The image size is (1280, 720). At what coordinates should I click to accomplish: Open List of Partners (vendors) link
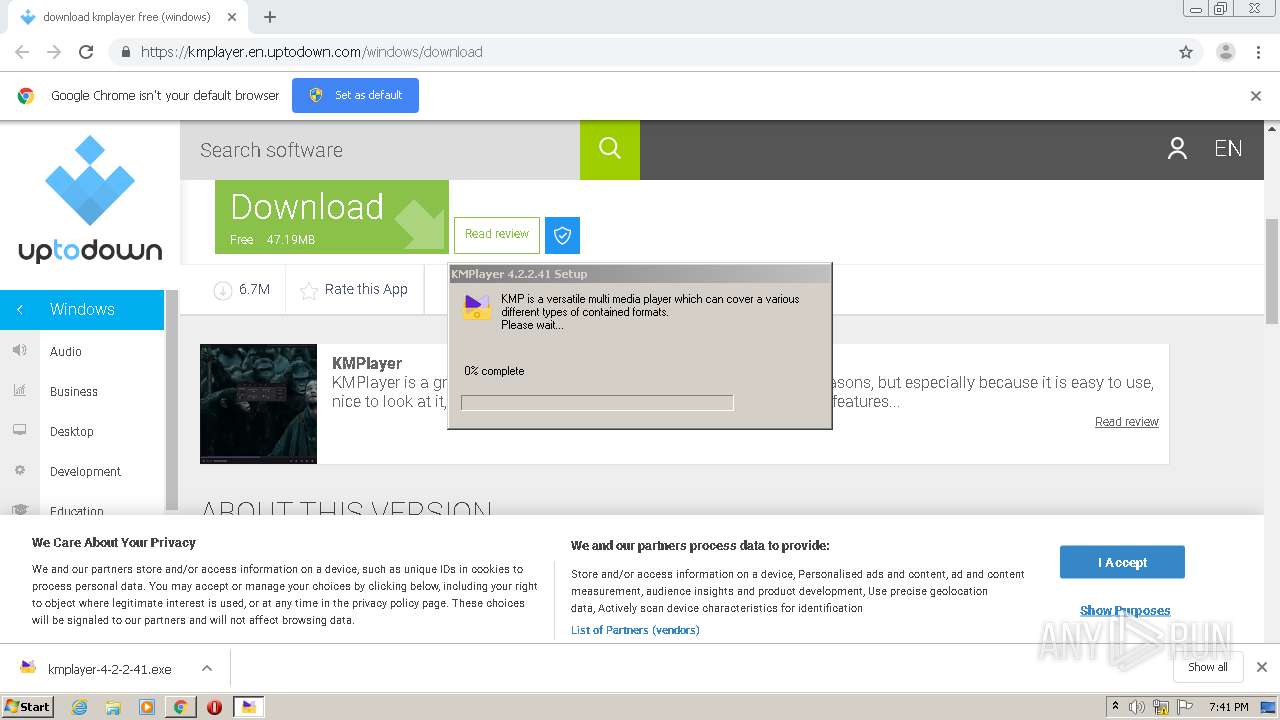click(635, 630)
